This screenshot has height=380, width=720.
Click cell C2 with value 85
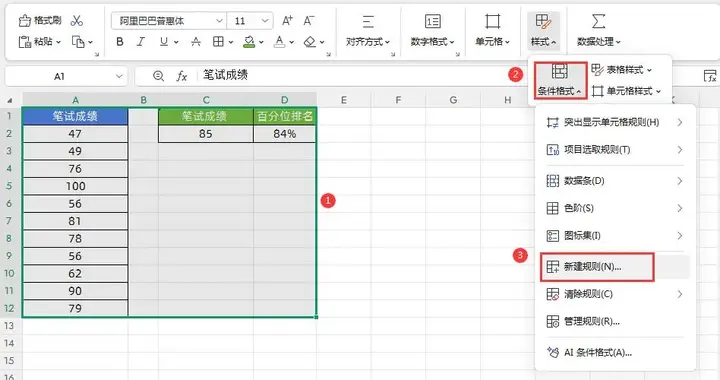click(206, 134)
